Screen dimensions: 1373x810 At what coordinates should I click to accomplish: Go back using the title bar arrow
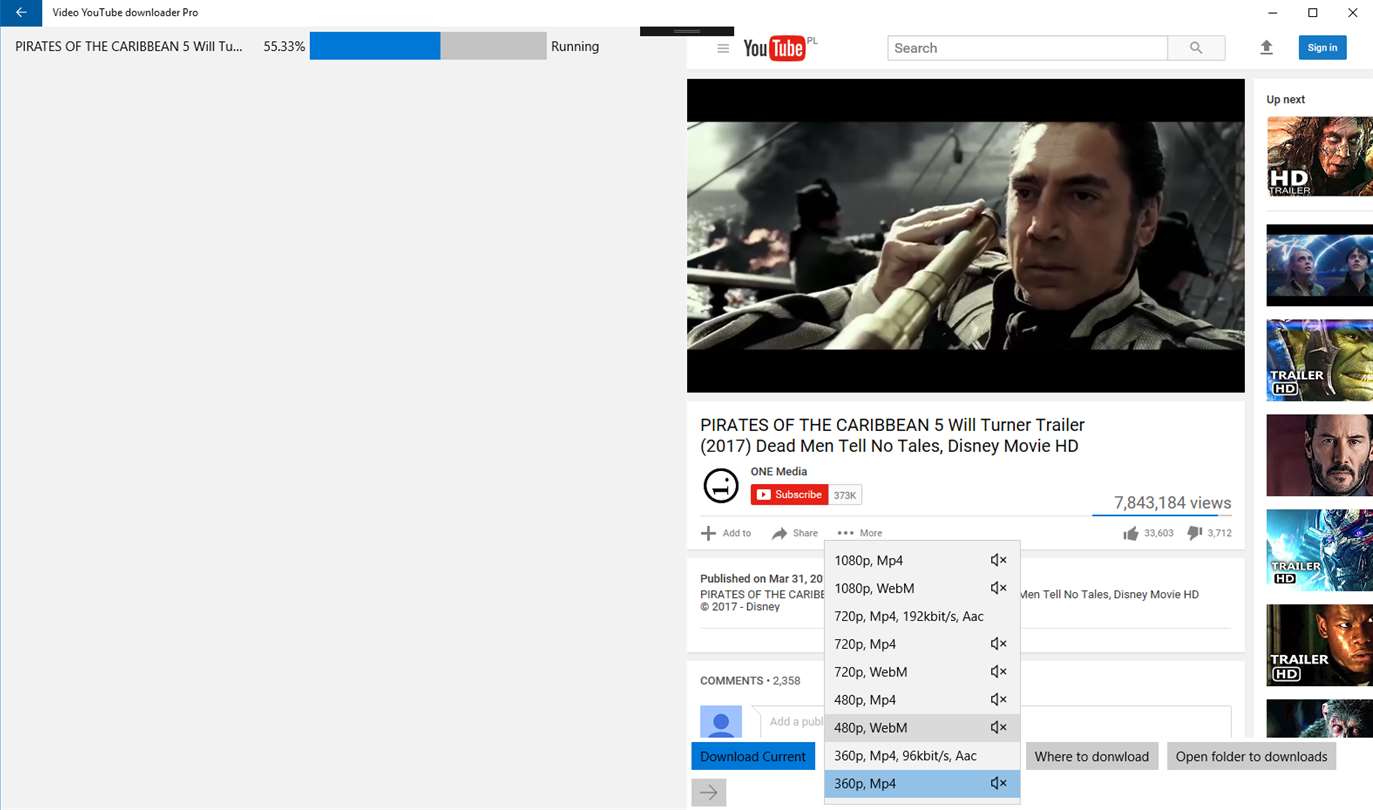[20, 13]
